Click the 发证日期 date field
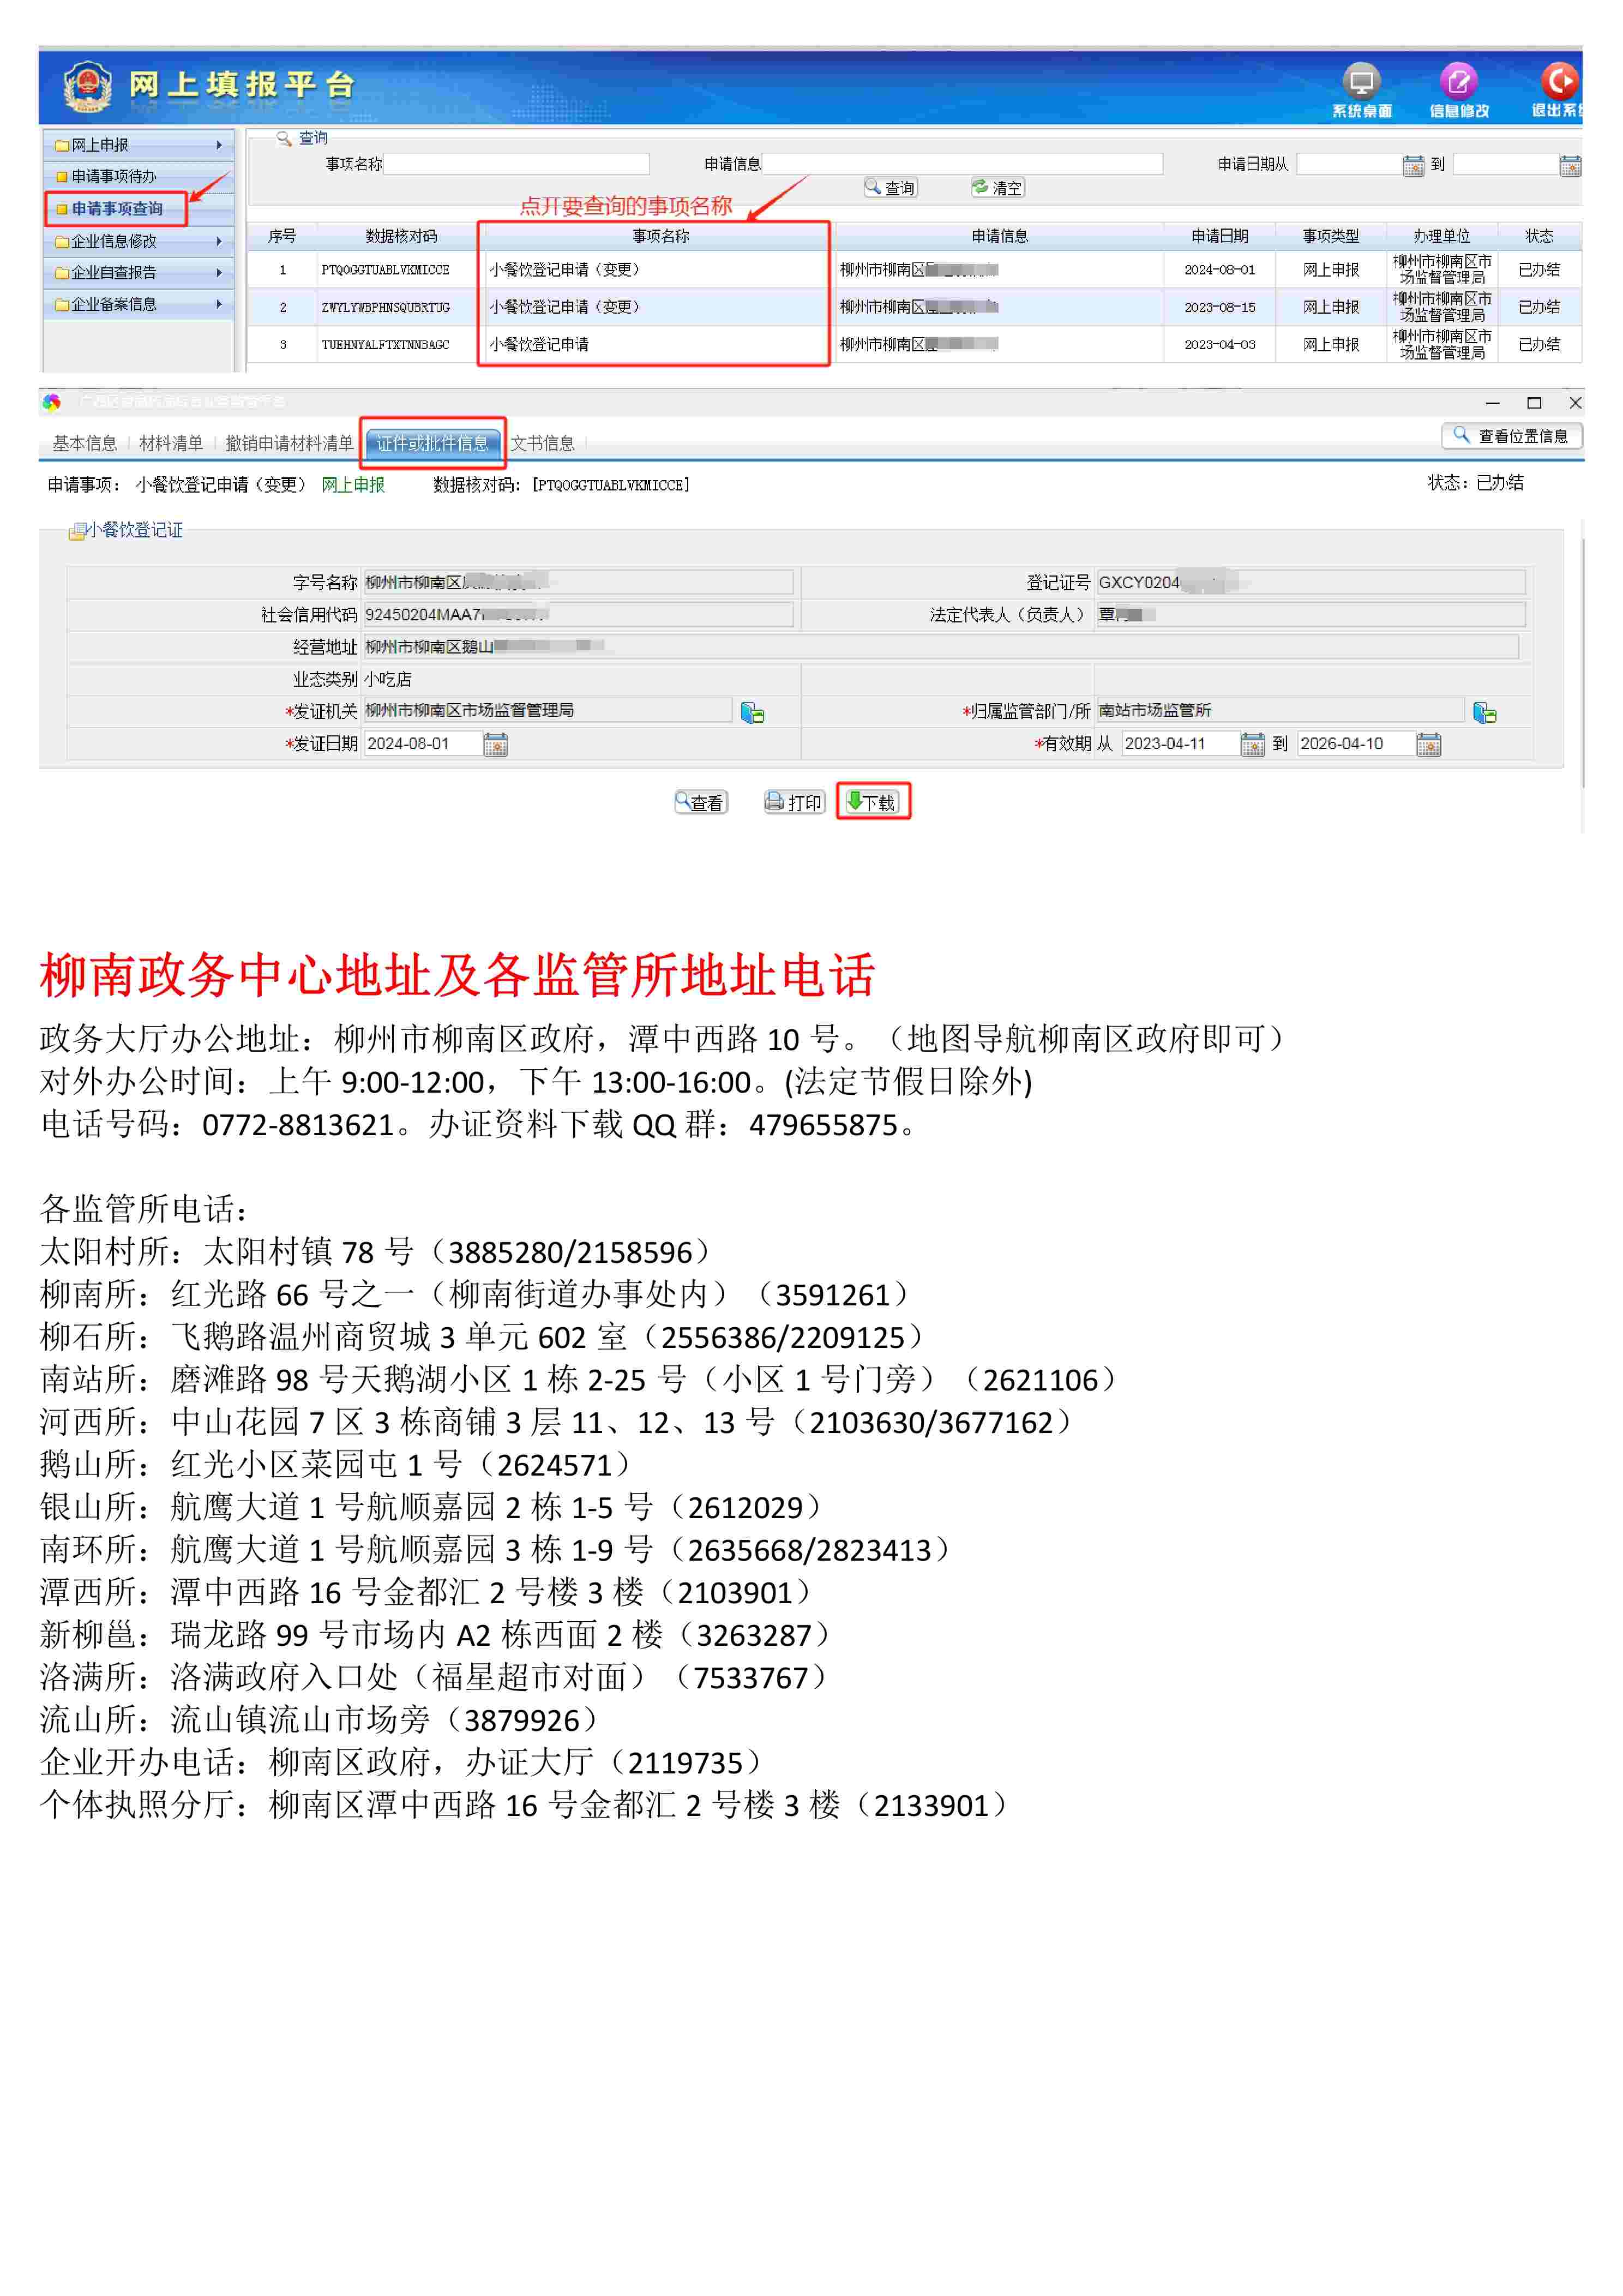Viewport: 1623px width, 2296px height. click(x=423, y=744)
